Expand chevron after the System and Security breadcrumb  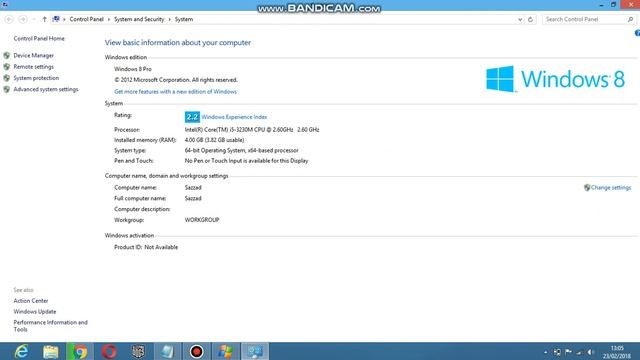coord(169,19)
